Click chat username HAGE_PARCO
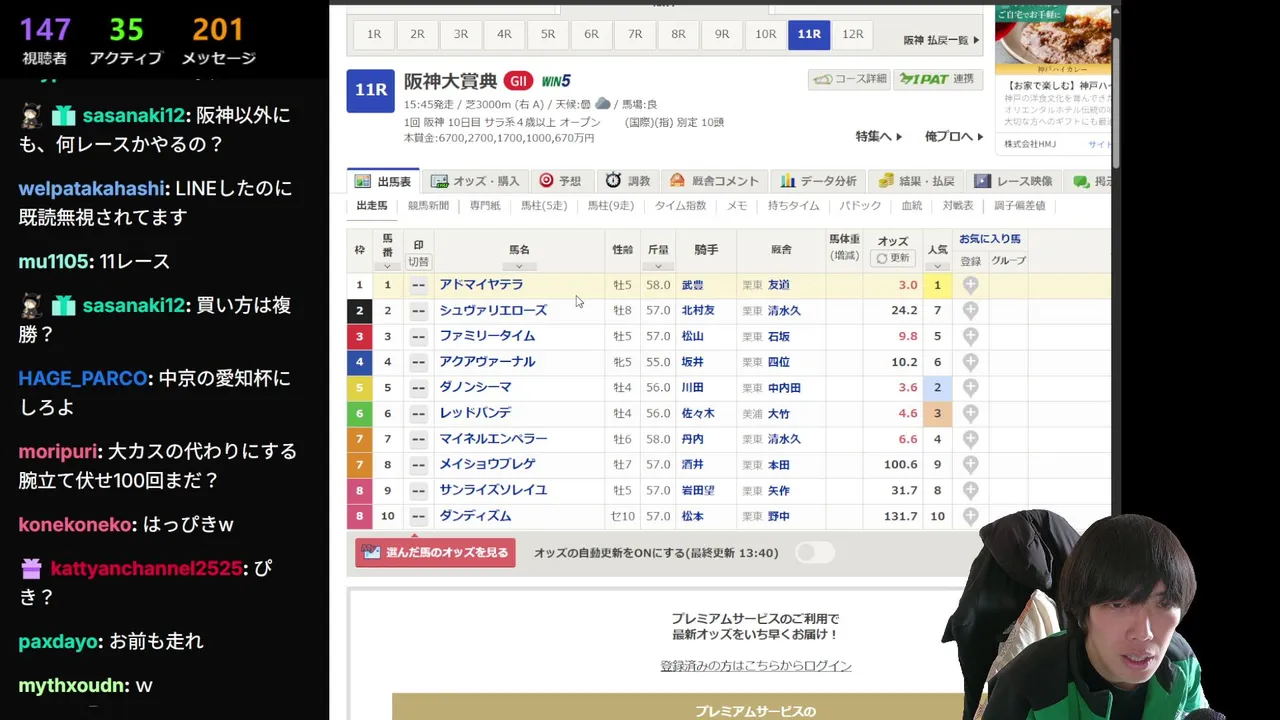 pyautogui.click(x=84, y=379)
